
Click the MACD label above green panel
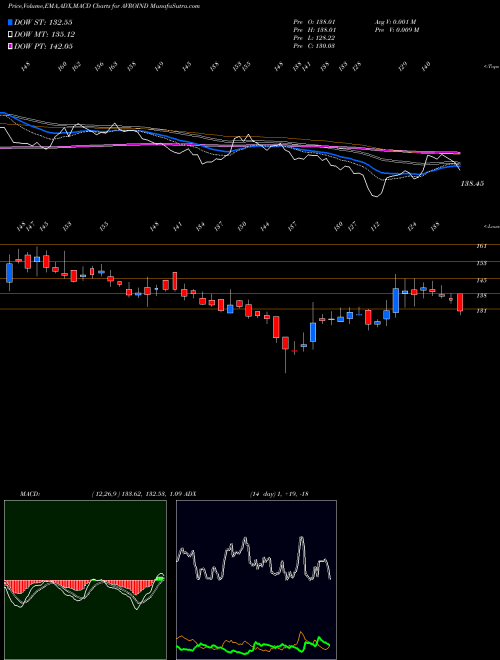click(30, 493)
